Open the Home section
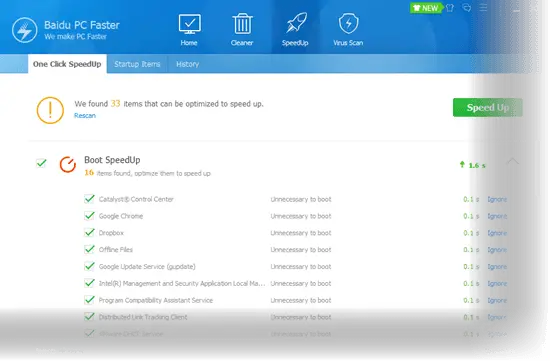This screenshot has height=361, width=550. pyautogui.click(x=189, y=30)
